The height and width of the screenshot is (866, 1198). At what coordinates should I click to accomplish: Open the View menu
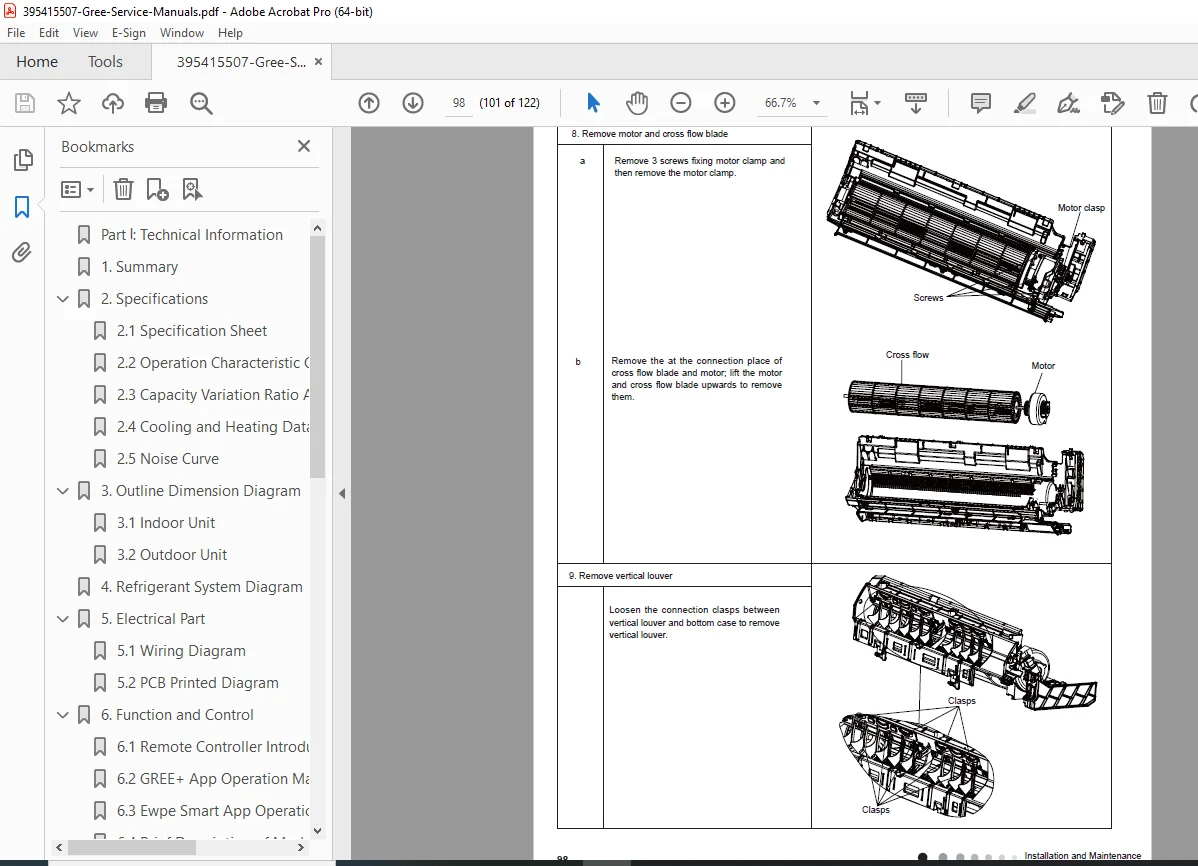[x=86, y=33]
